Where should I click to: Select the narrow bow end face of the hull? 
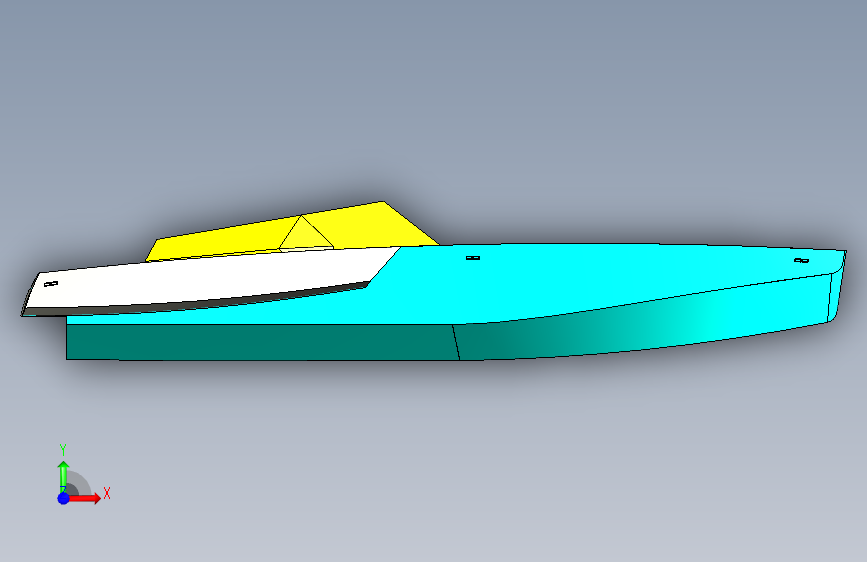tap(836, 293)
